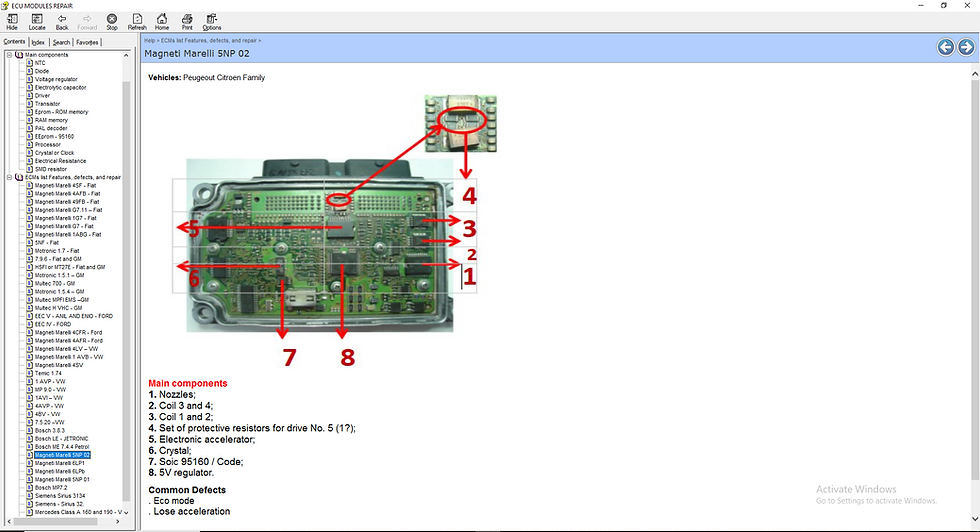Click the page icon beside Driver topic
This screenshot has width=980, height=532.
pos(29,96)
